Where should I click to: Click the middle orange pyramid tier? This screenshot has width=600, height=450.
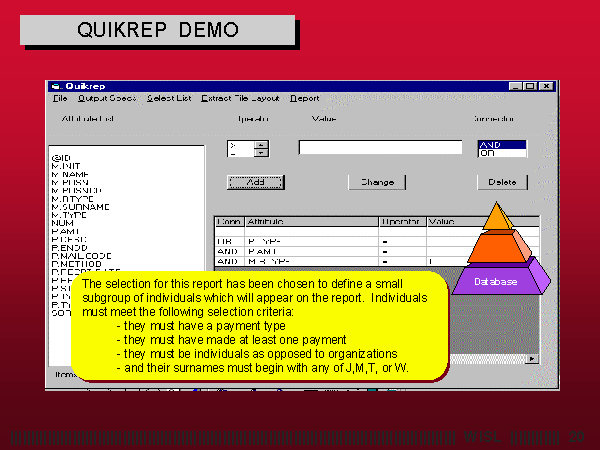[497, 246]
